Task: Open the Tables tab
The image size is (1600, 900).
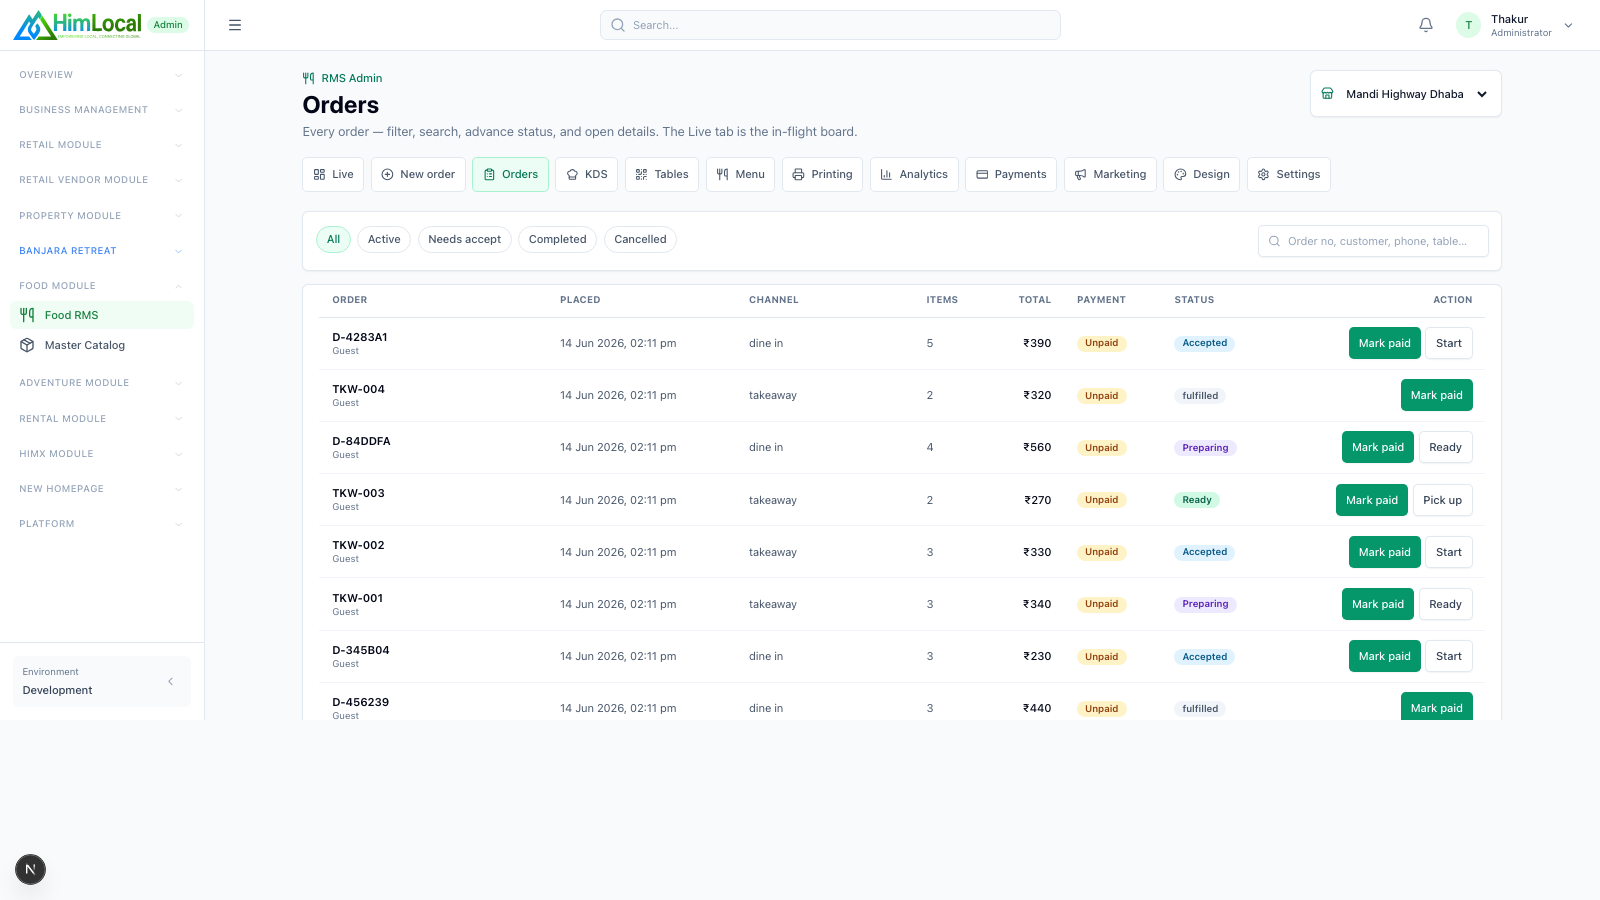Action: coord(662,174)
